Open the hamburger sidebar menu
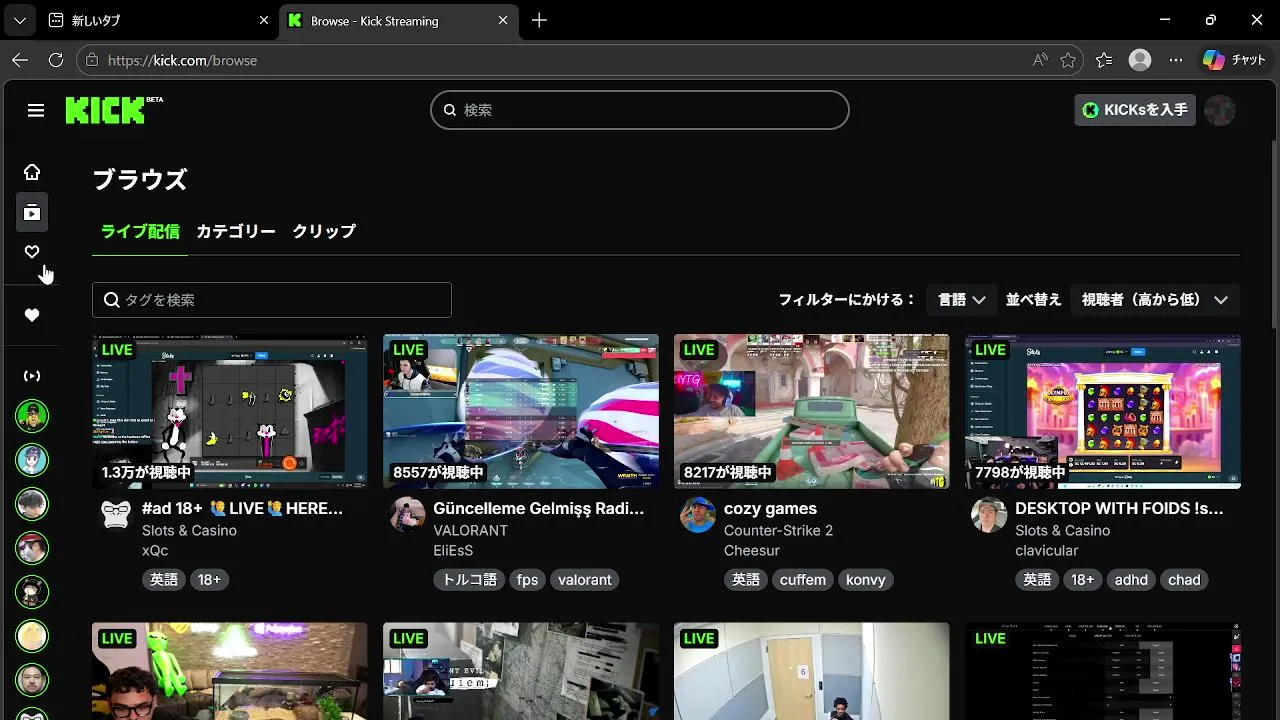 pyautogui.click(x=36, y=110)
